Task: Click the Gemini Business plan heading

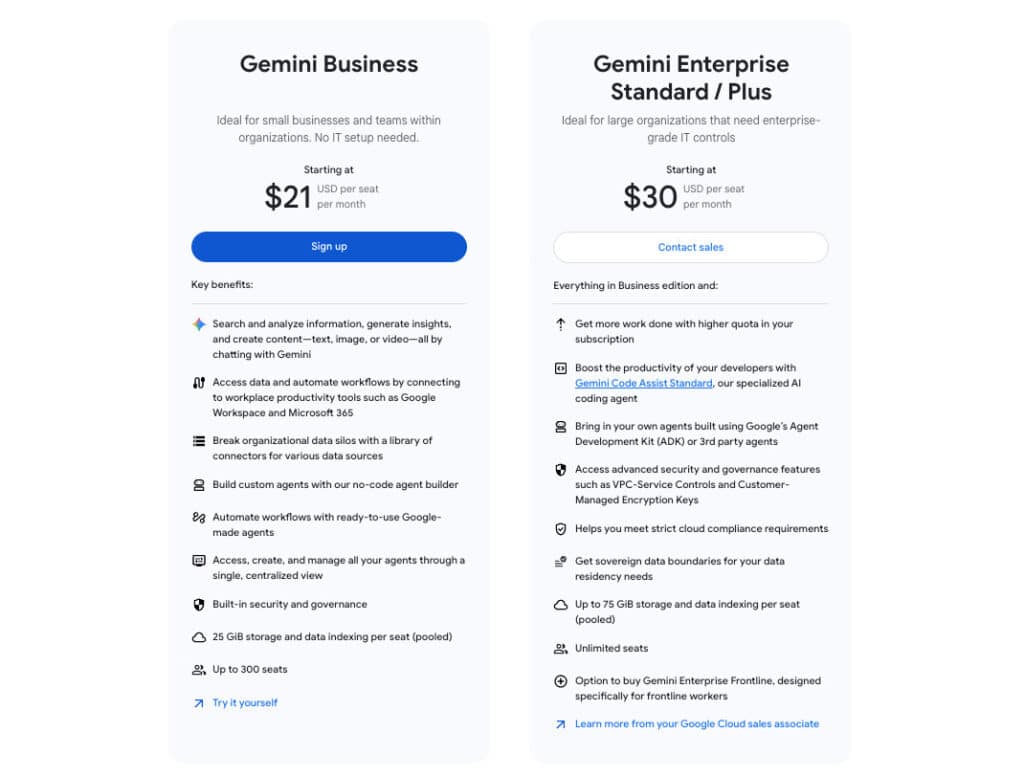Action: (329, 64)
